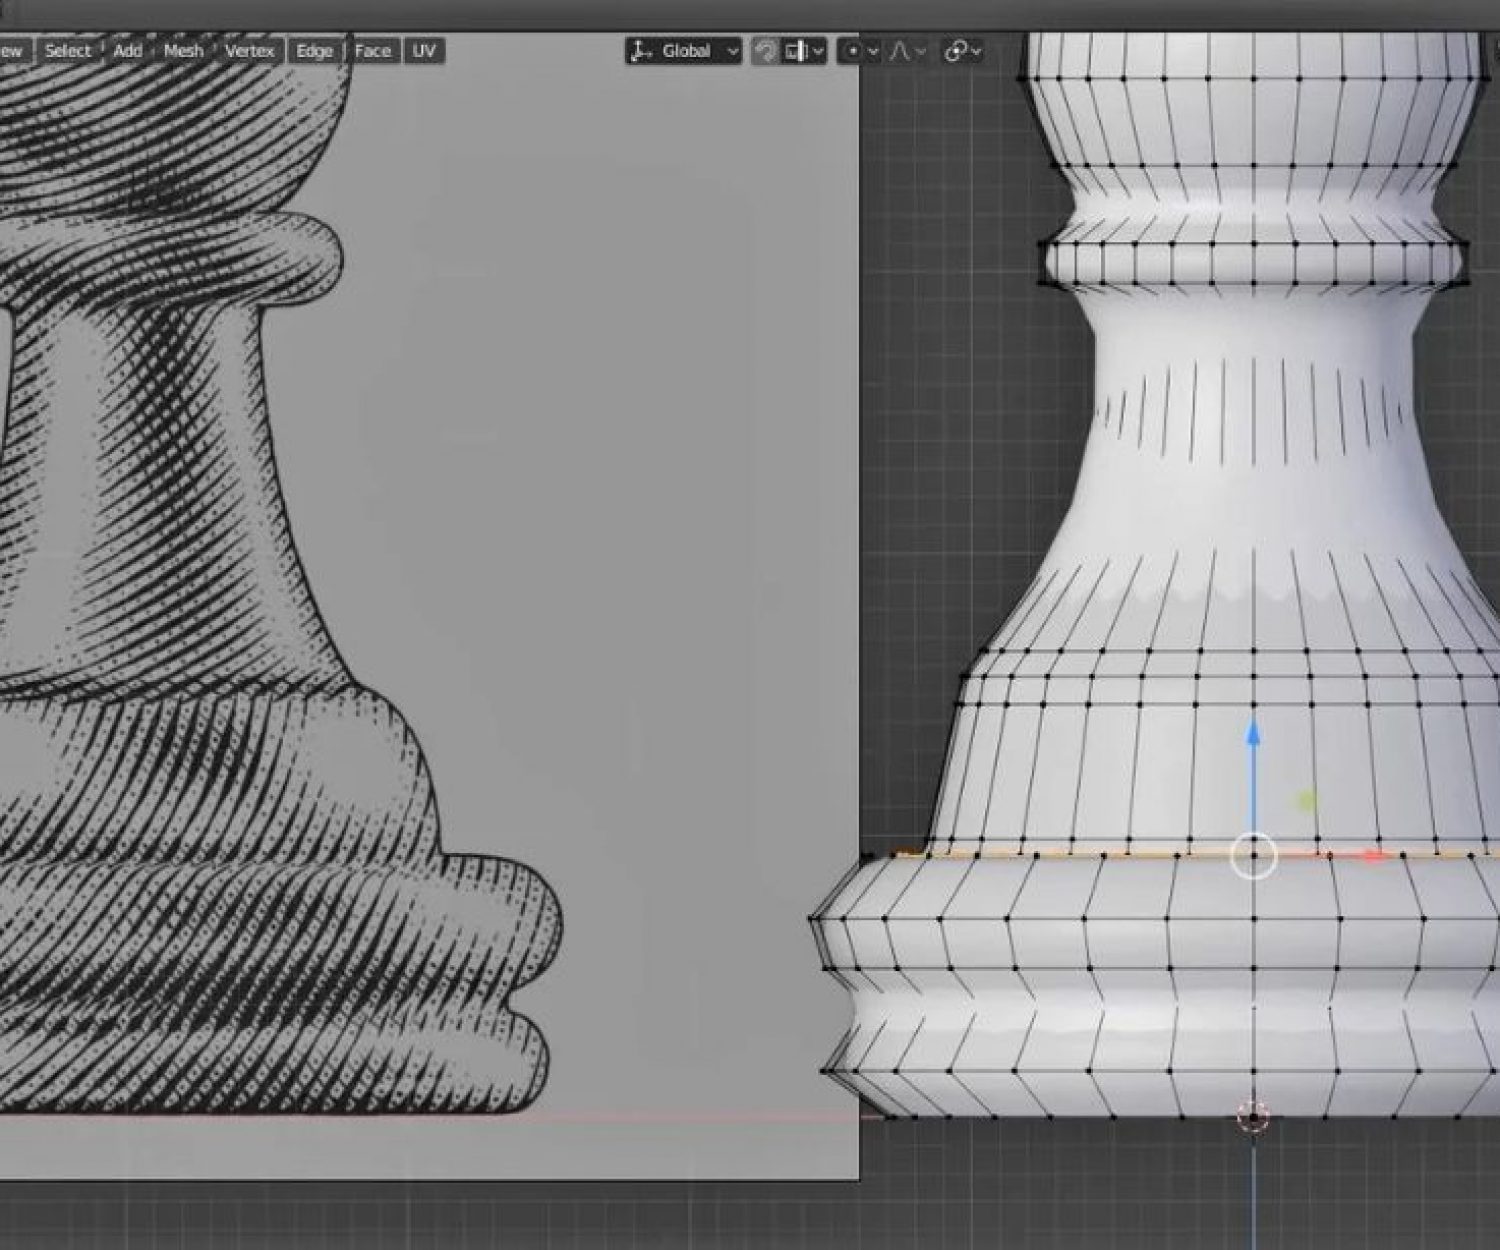Open the Mesh menu
The height and width of the screenshot is (1250, 1500).
(x=183, y=51)
